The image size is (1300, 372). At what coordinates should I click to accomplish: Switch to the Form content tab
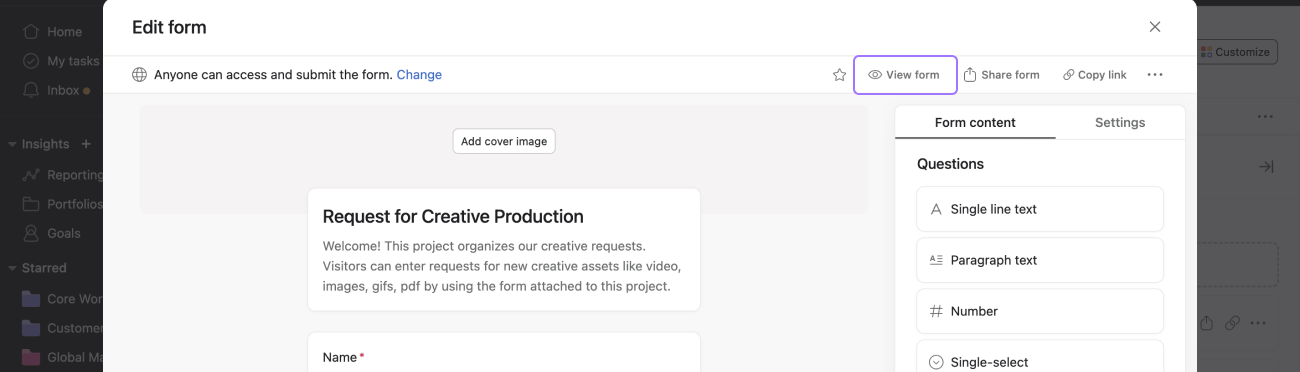click(975, 122)
